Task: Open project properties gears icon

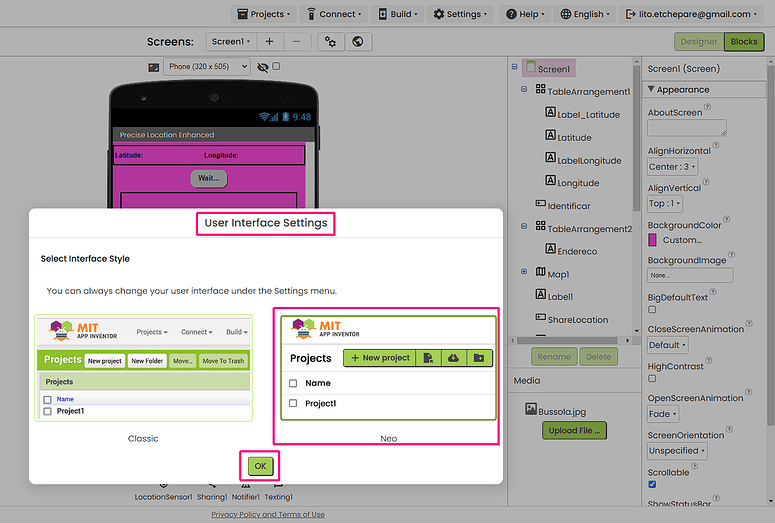Action: 330,42
